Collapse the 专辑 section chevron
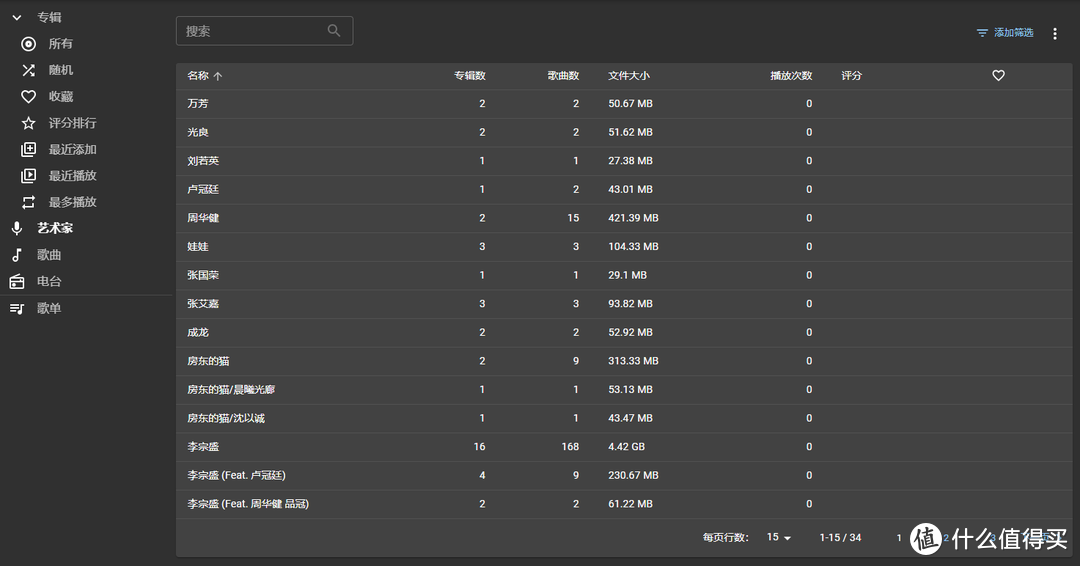The image size is (1080, 566). (16, 18)
